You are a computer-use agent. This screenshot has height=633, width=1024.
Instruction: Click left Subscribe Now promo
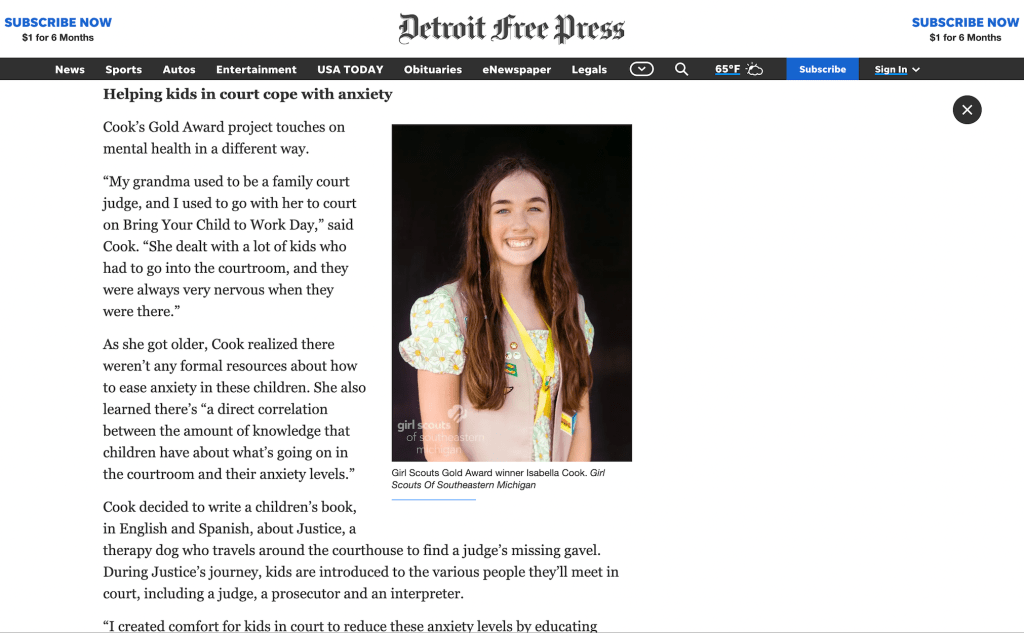(x=58, y=29)
